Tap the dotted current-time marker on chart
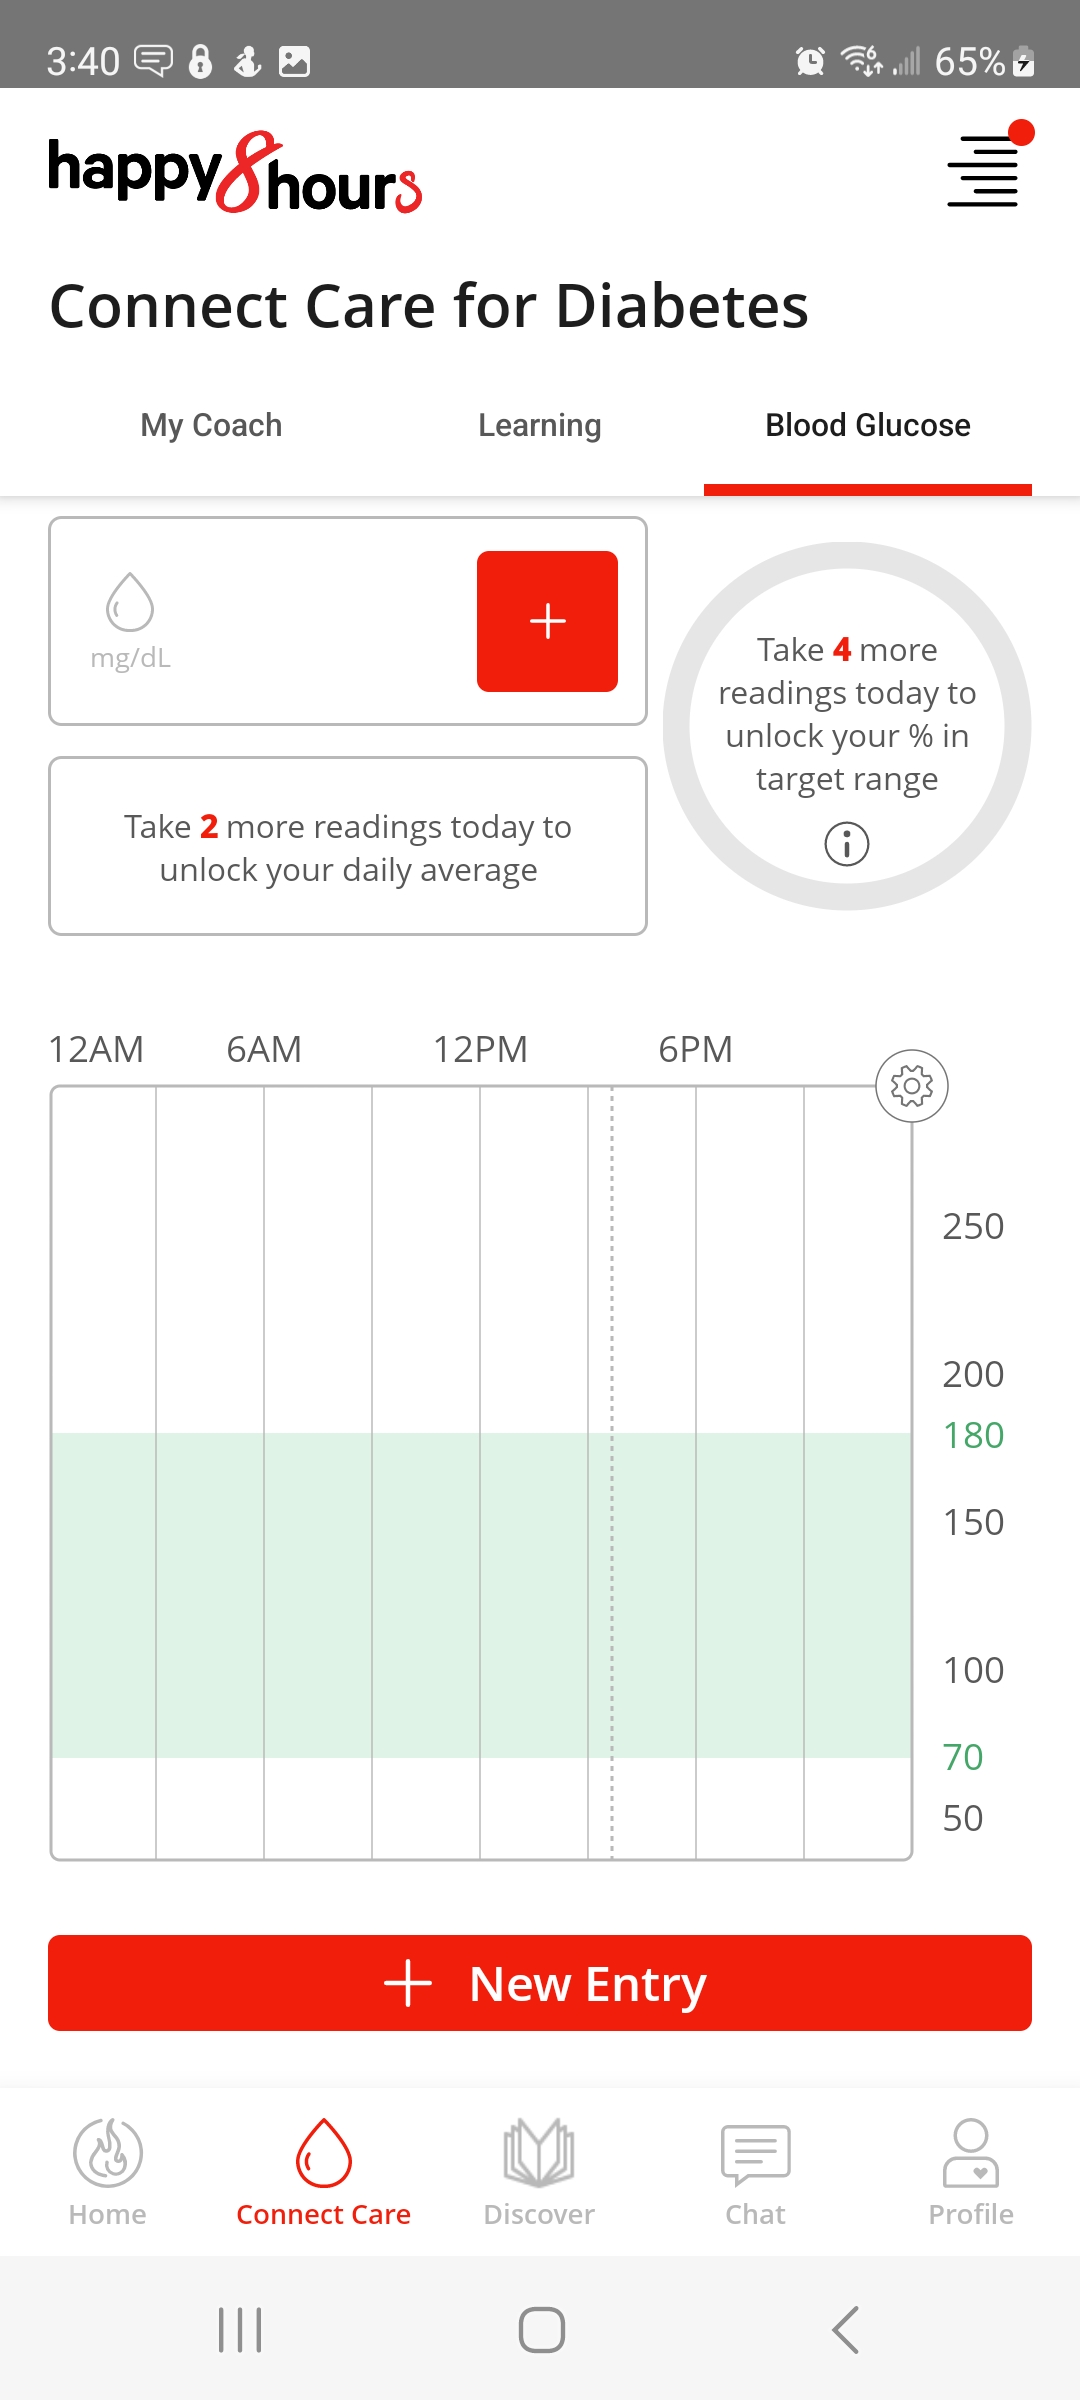This screenshot has width=1080, height=2400. tap(612, 1472)
